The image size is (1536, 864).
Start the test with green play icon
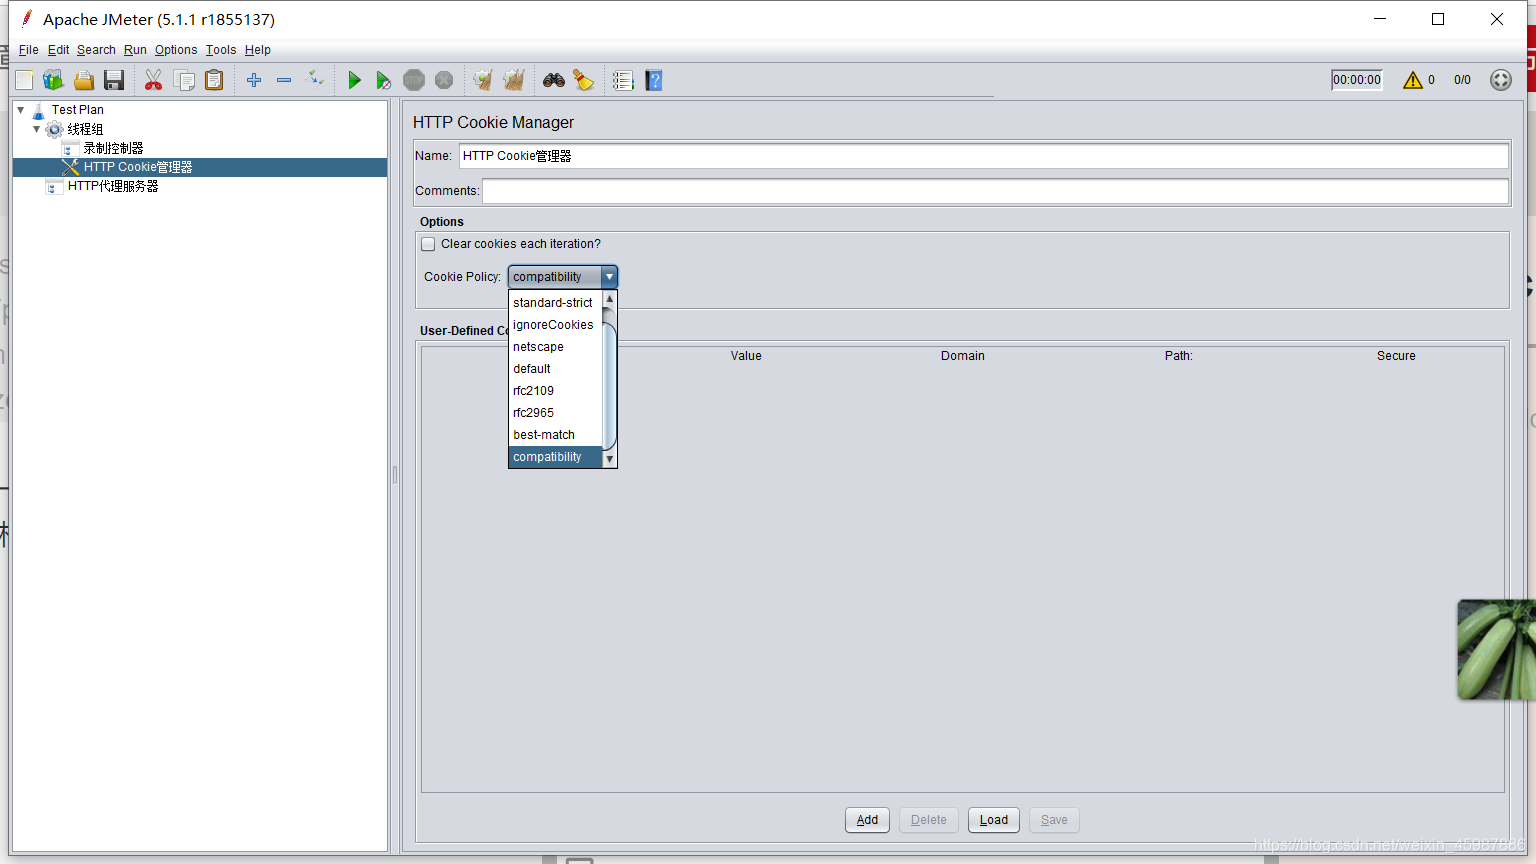click(x=354, y=80)
